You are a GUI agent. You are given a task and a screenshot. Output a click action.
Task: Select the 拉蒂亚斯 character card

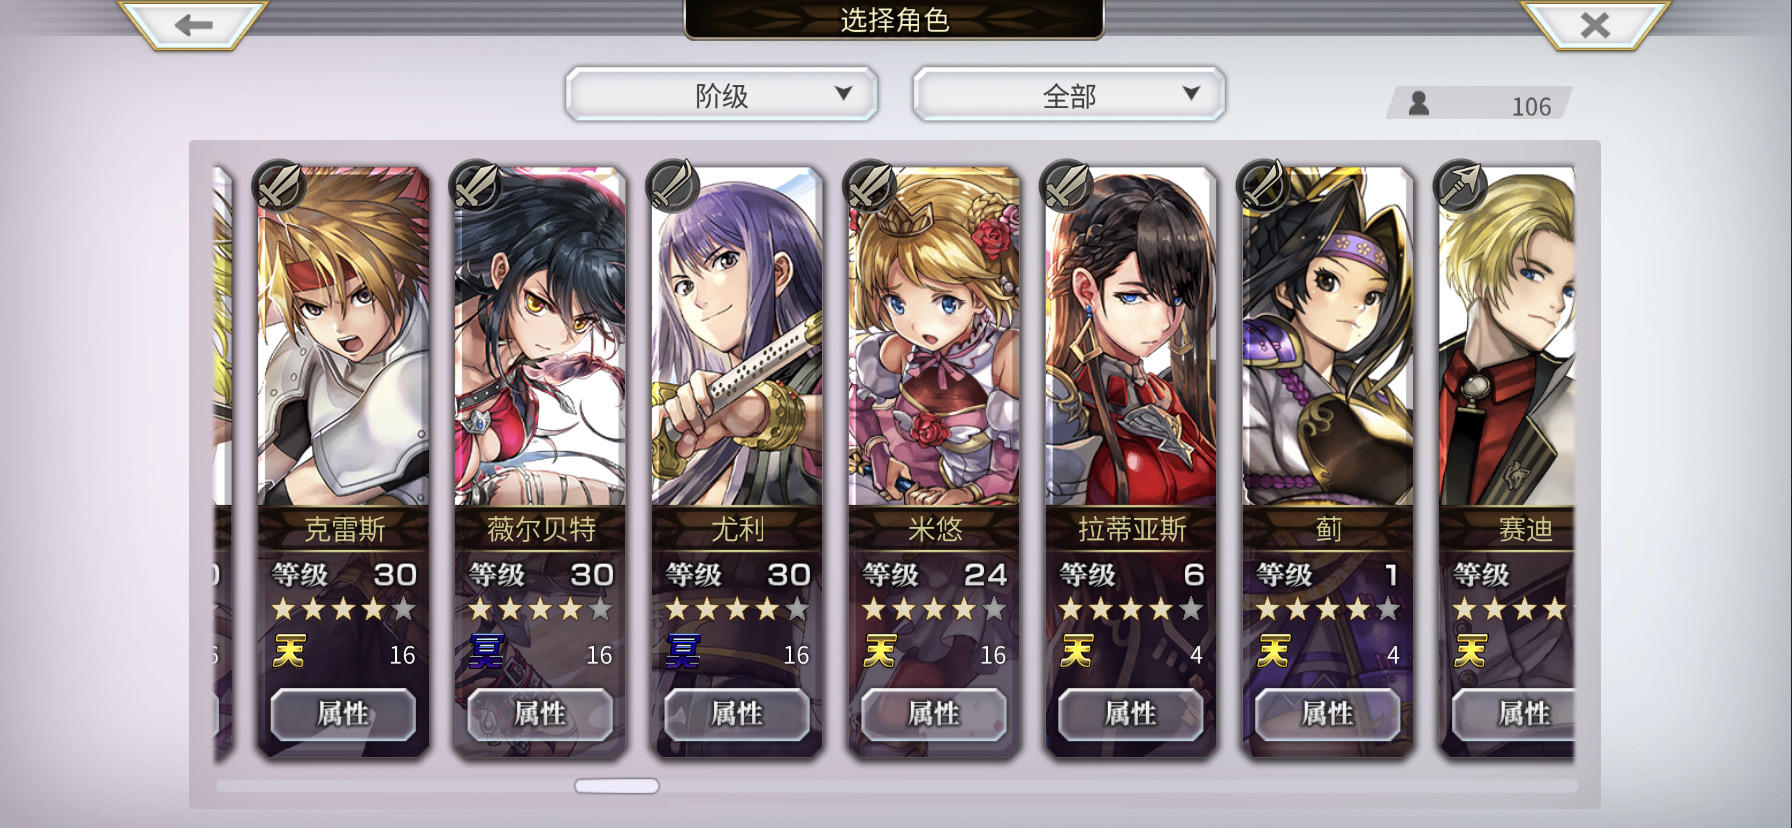click(1131, 460)
